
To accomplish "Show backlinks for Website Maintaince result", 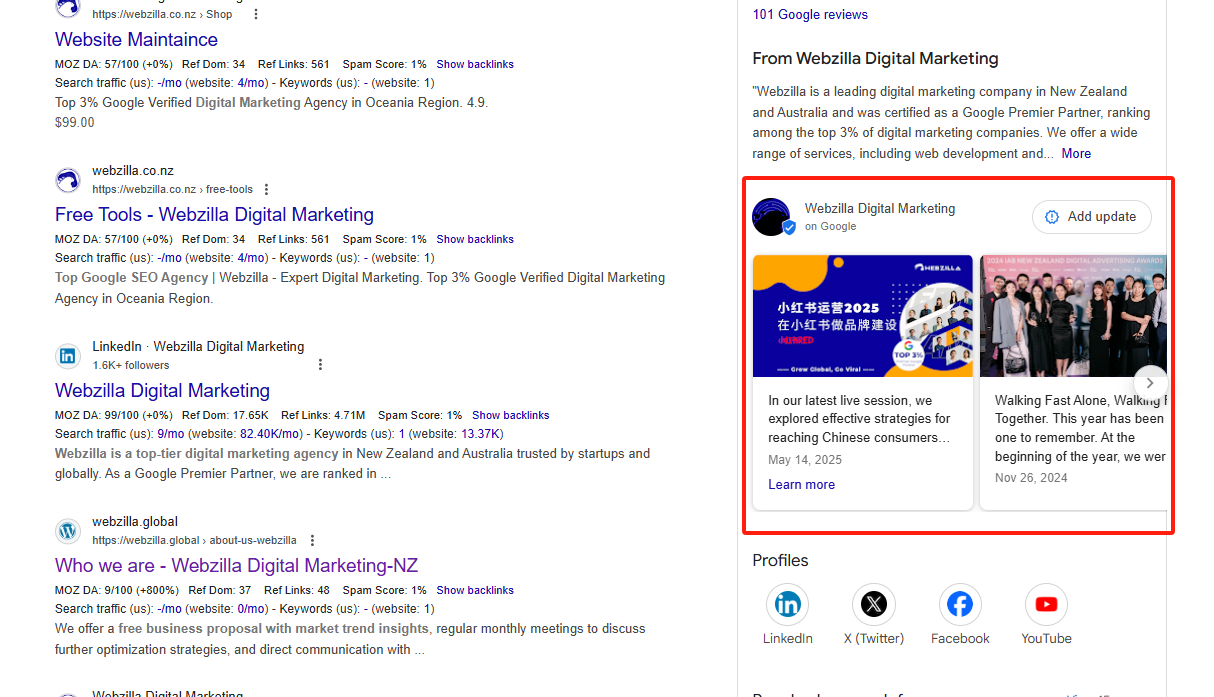I will point(475,64).
